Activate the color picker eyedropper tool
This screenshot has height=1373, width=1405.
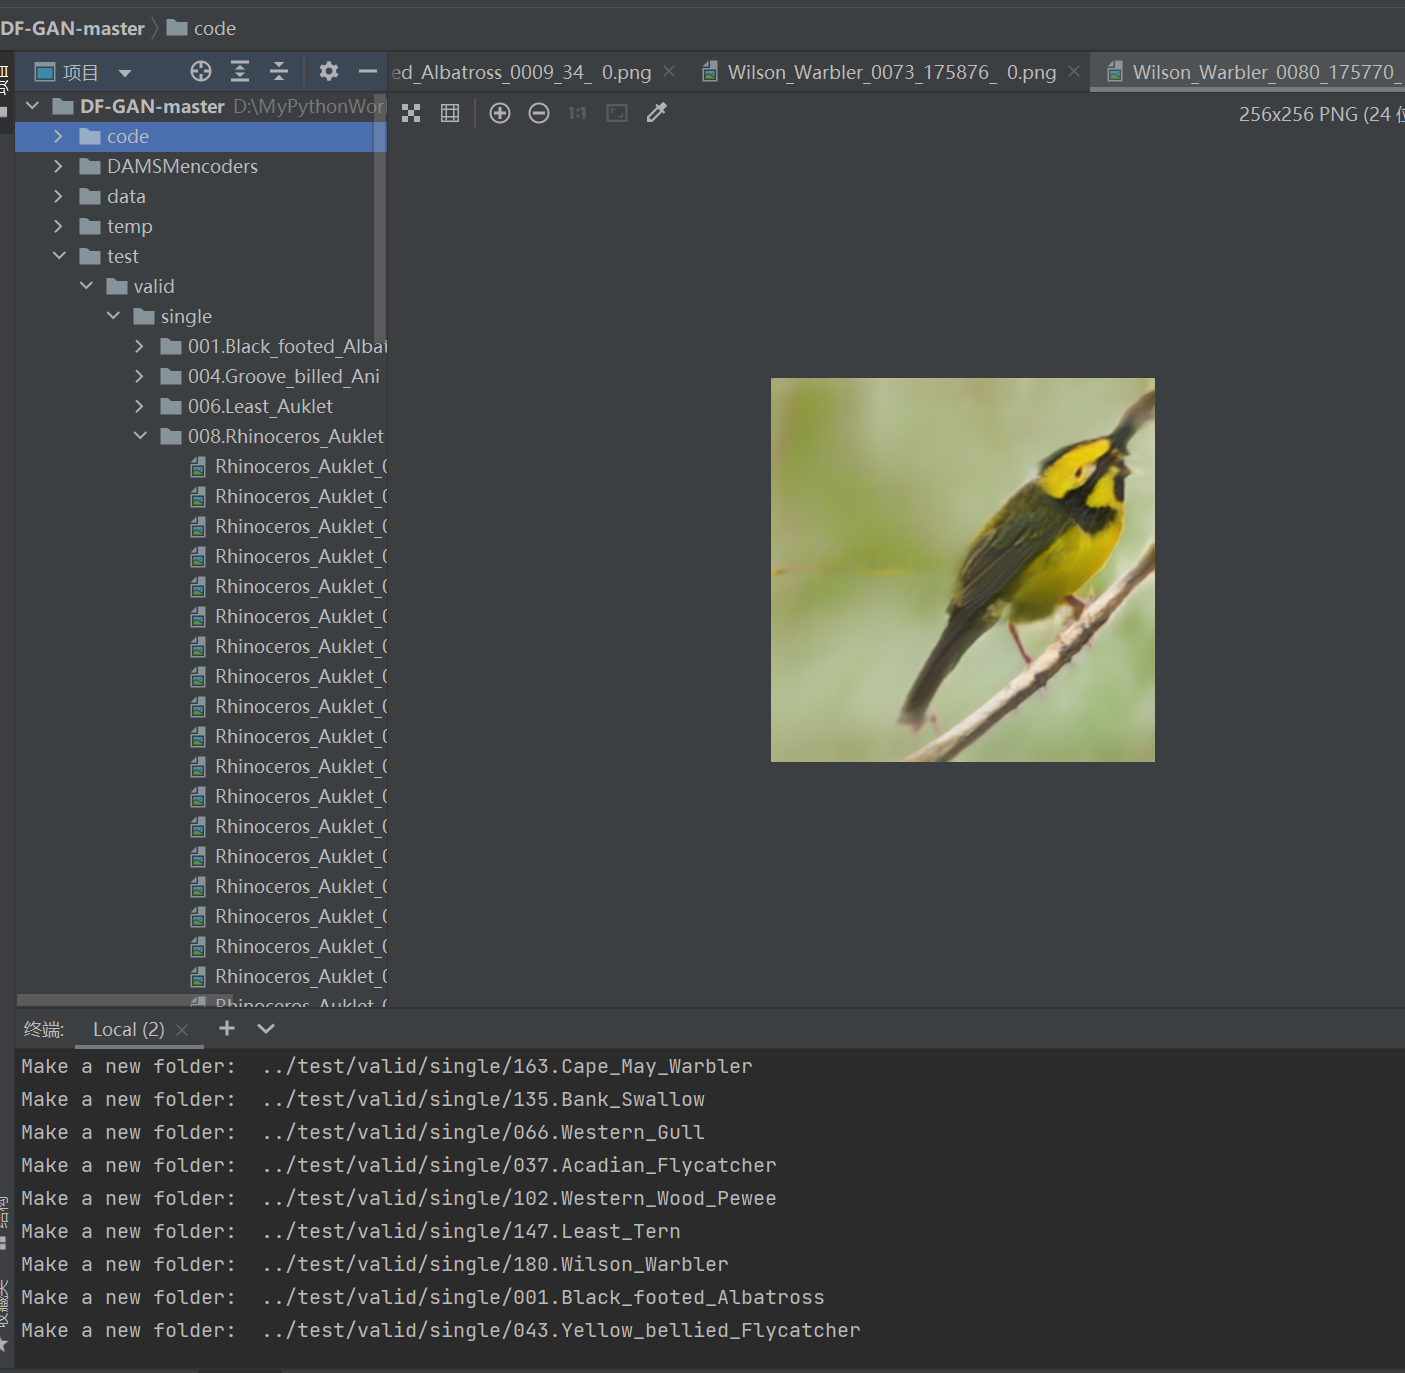tap(656, 113)
